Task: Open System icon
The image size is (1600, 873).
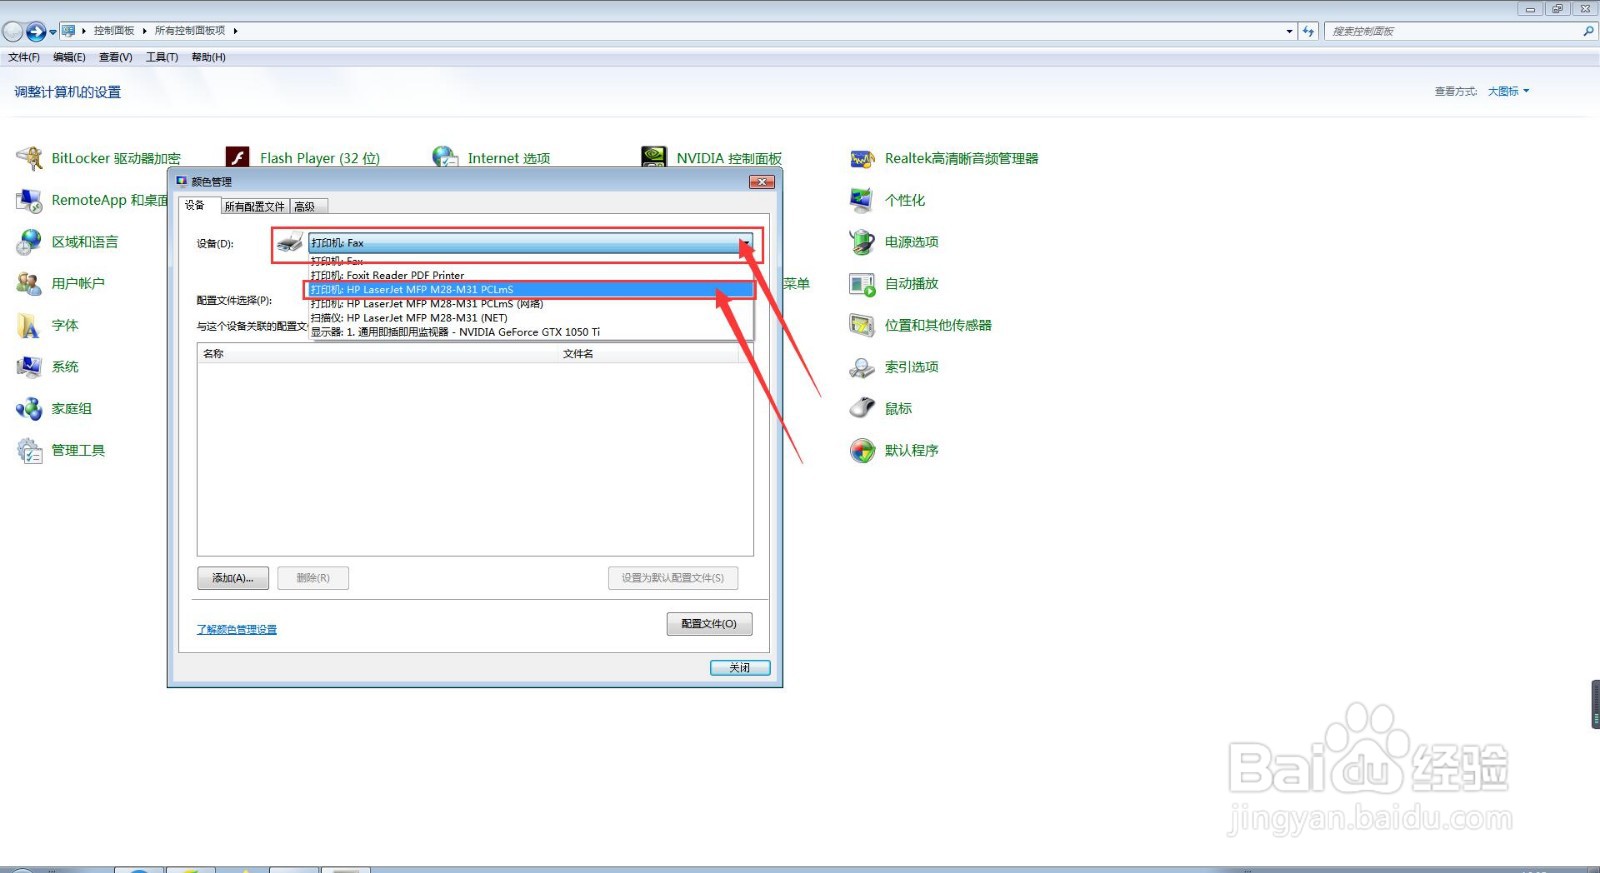Action: (29, 367)
